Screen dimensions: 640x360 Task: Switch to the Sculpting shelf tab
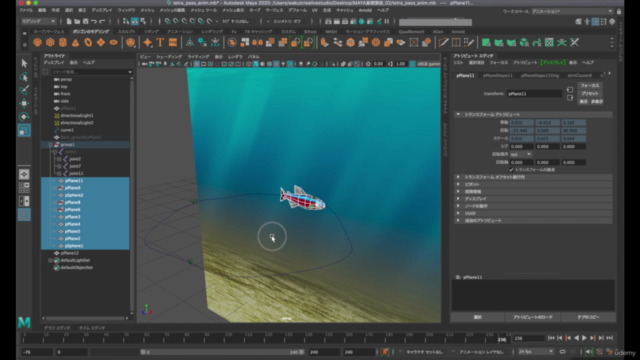127,31
